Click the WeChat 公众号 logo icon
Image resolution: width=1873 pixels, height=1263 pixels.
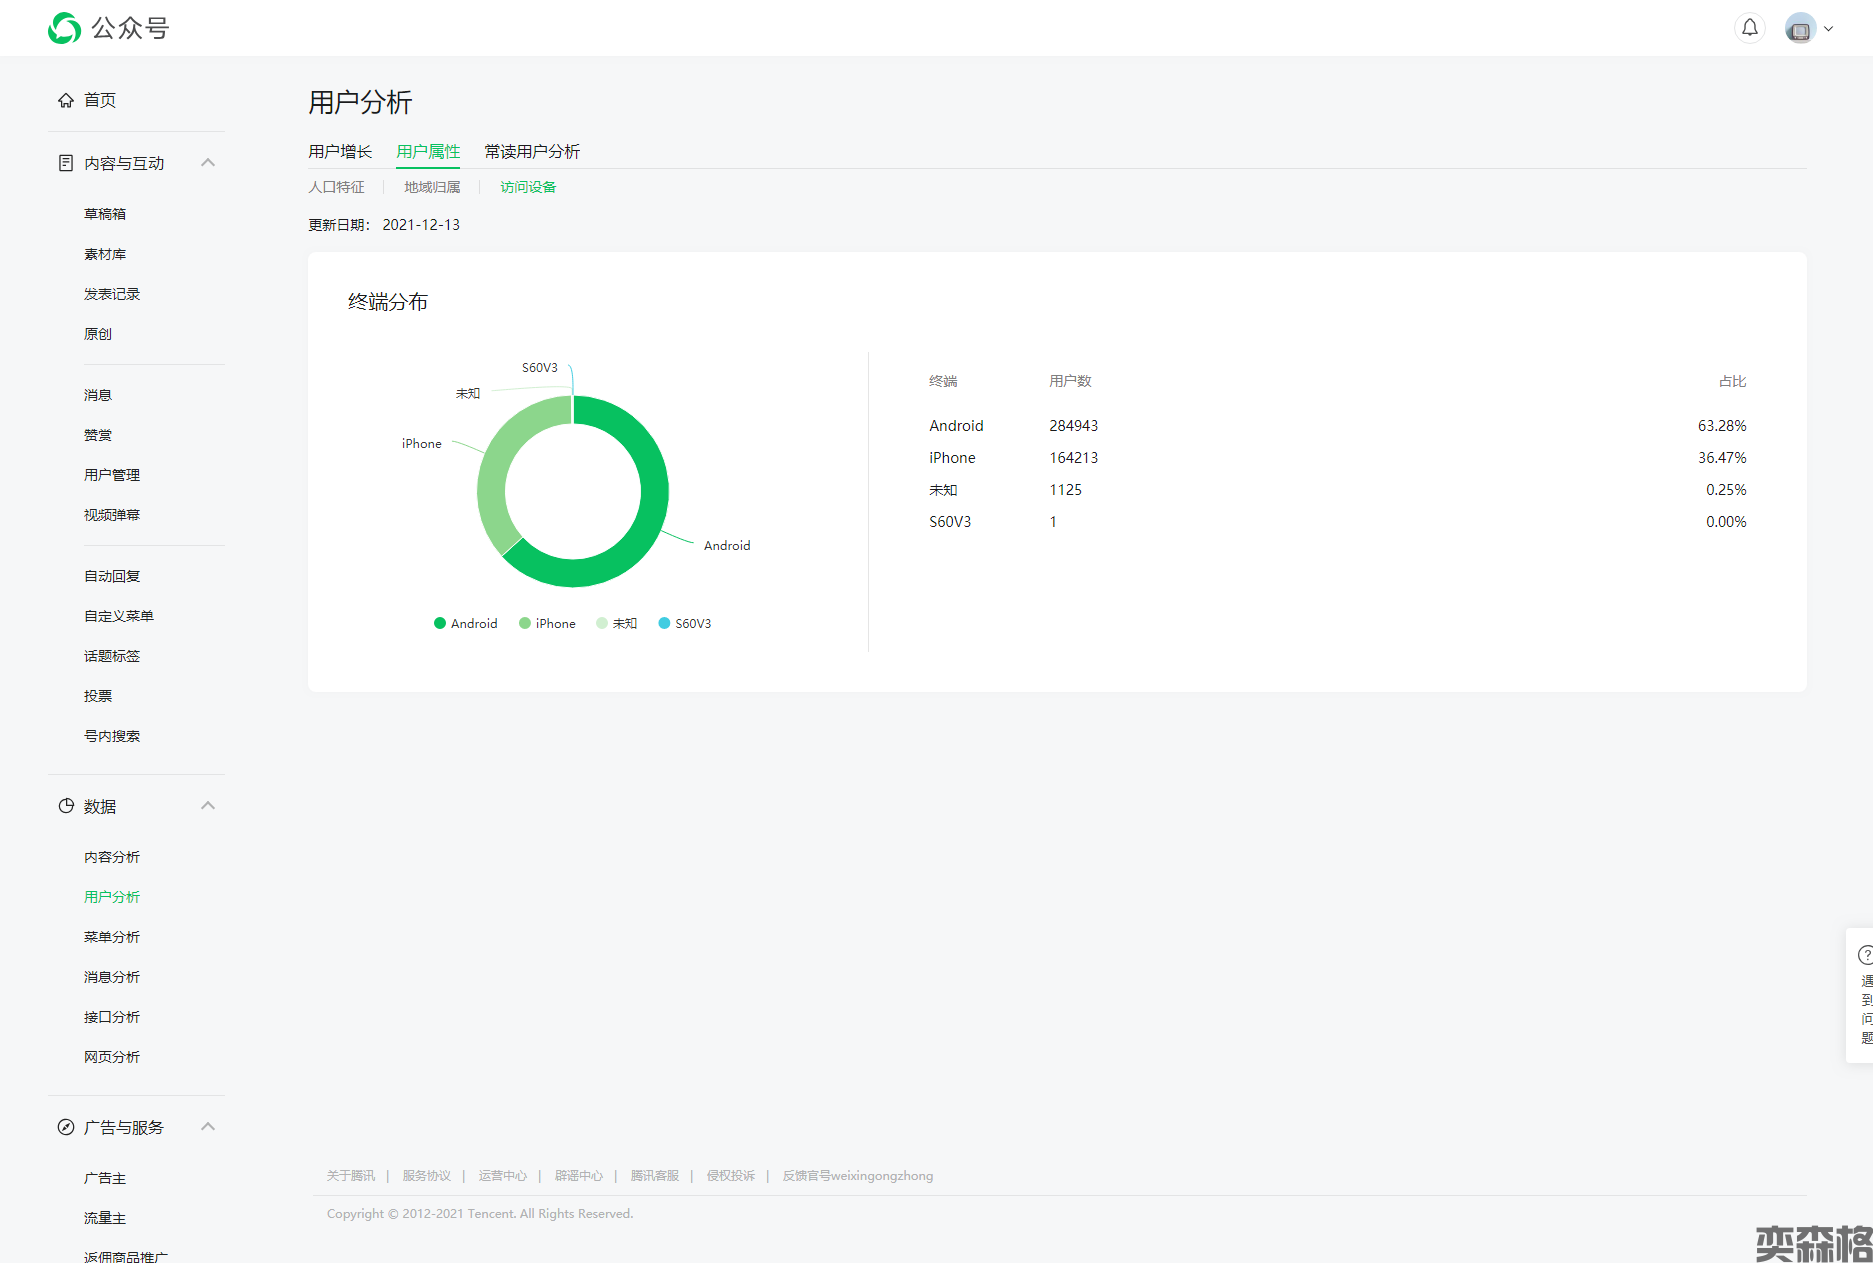tap(65, 28)
